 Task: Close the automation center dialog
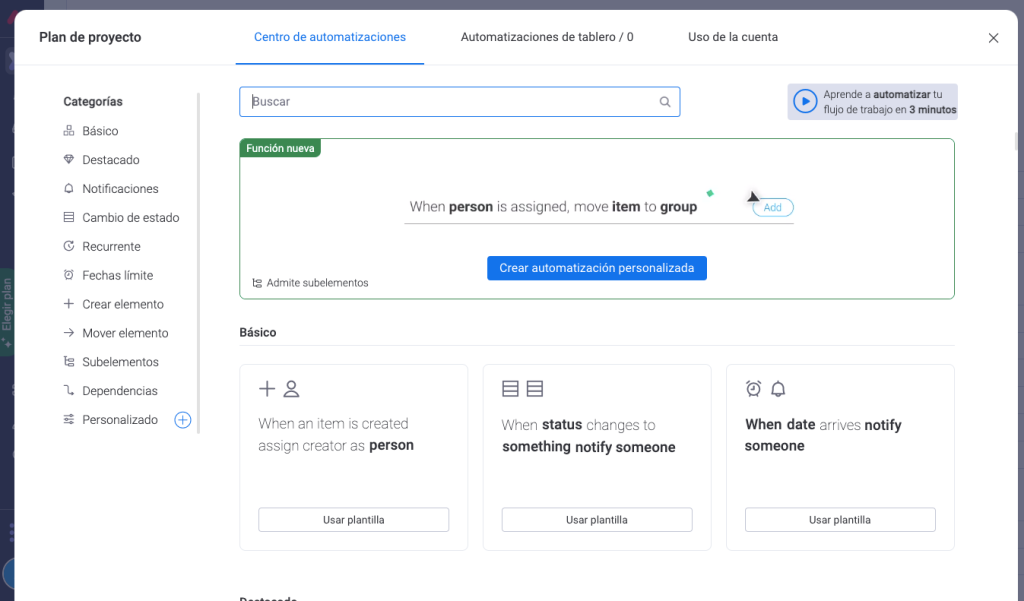coord(993,38)
